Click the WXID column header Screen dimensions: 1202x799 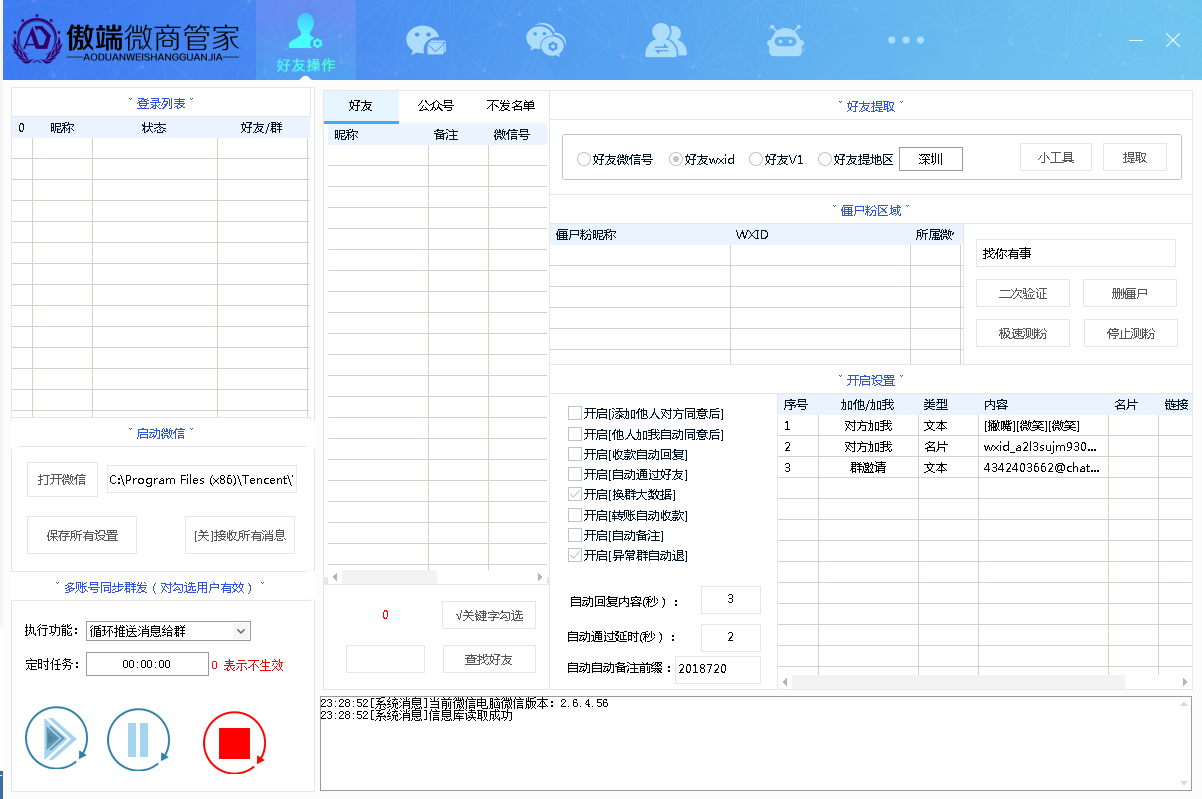tap(820, 235)
